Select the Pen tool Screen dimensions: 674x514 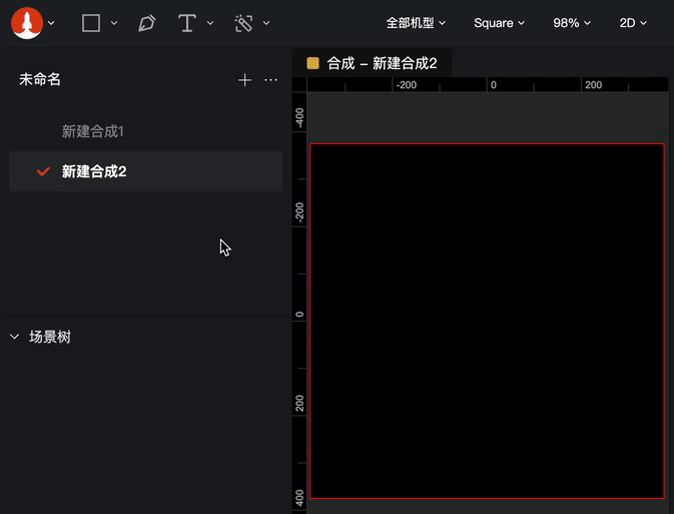[147, 23]
